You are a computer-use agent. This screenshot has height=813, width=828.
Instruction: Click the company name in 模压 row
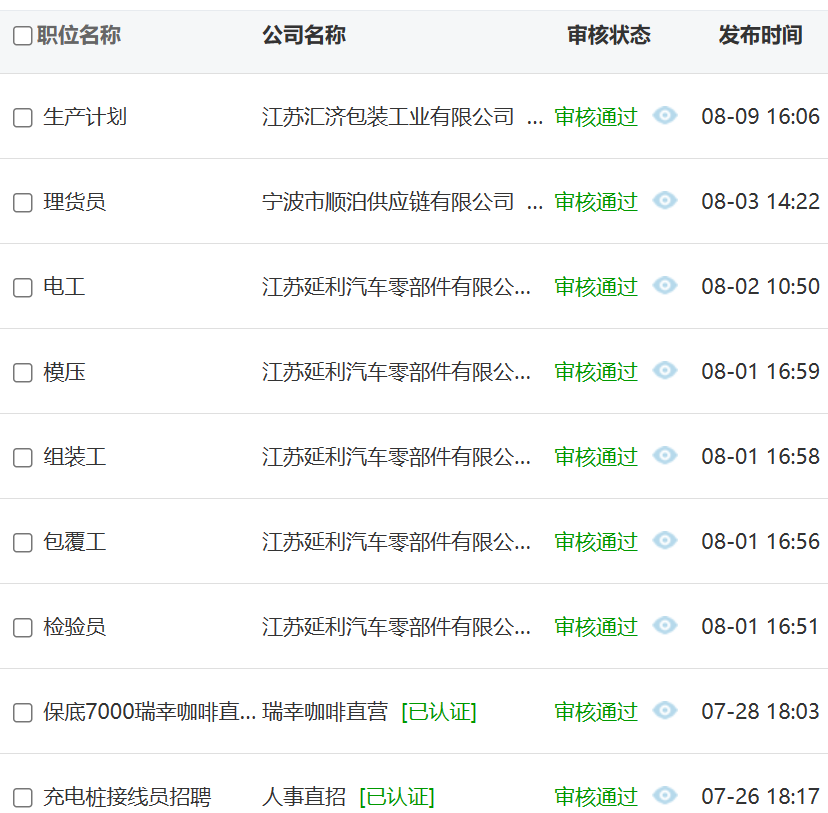click(x=396, y=372)
